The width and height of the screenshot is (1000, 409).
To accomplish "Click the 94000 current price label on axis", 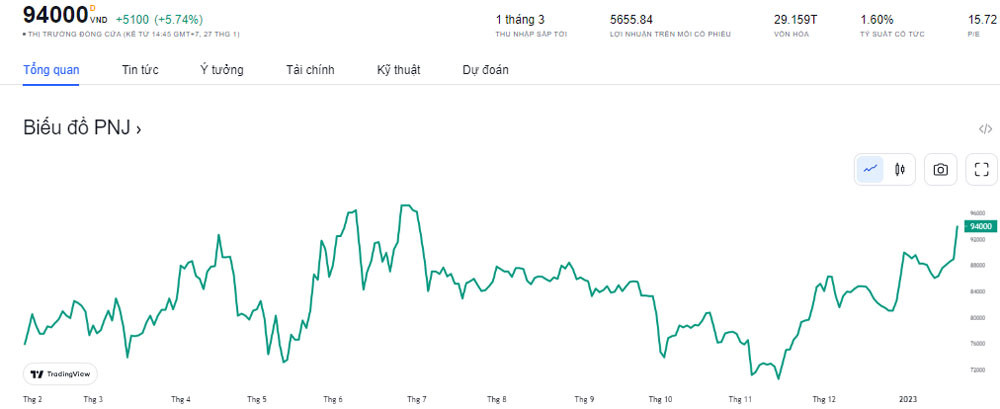I will coord(979,226).
